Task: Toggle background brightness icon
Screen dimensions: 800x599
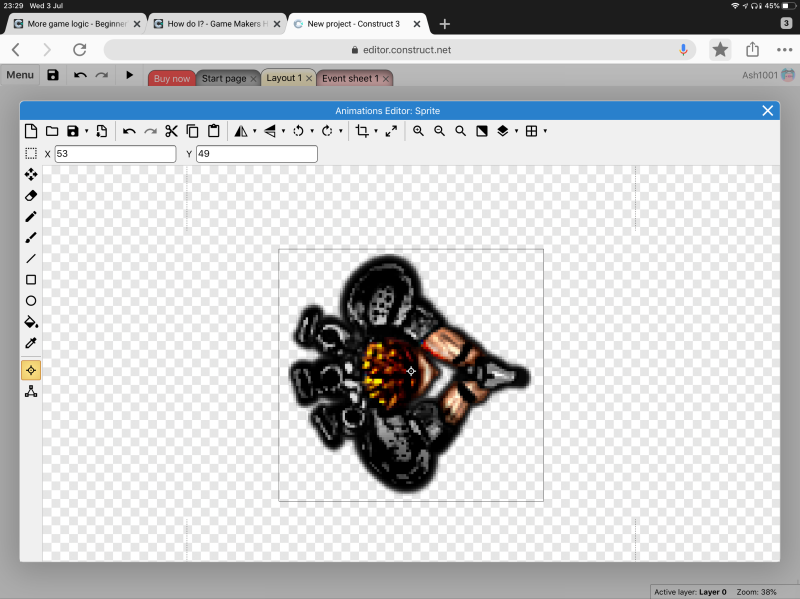Action: pos(482,131)
